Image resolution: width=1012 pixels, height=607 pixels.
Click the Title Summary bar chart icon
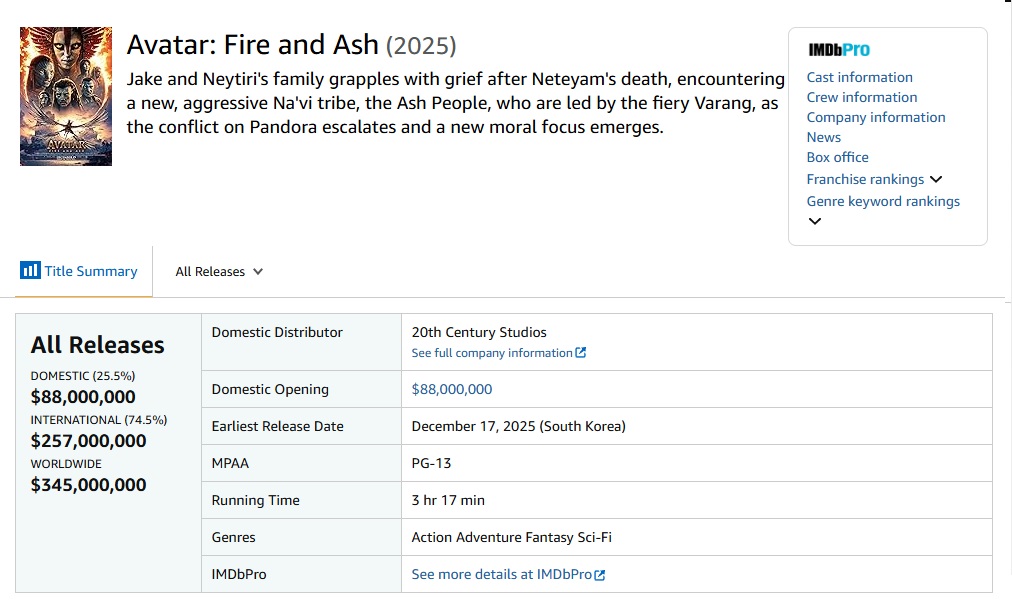(x=30, y=271)
